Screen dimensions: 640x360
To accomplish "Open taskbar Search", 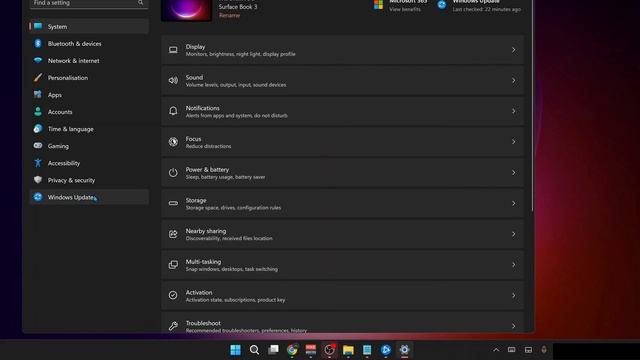I will 254,350.
